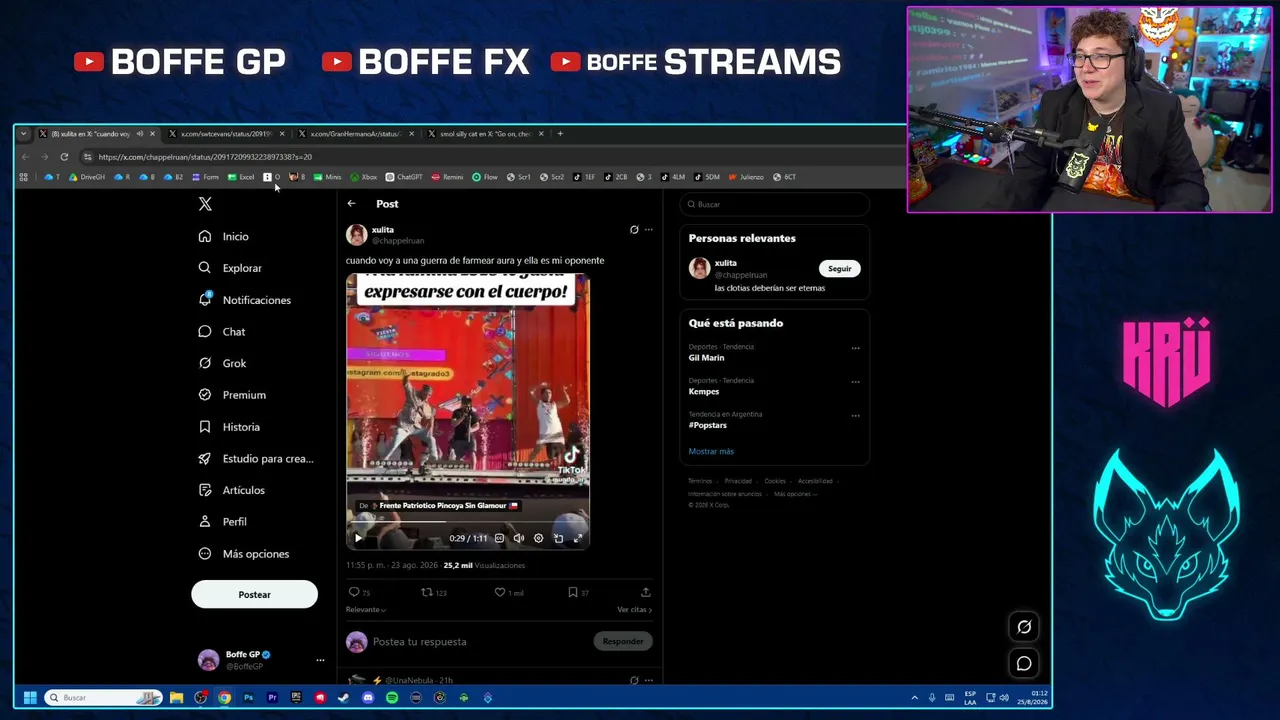Go back with the Post arrow
The height and width of the screenshot is (720, 1280).
click(x=351, y=204)
